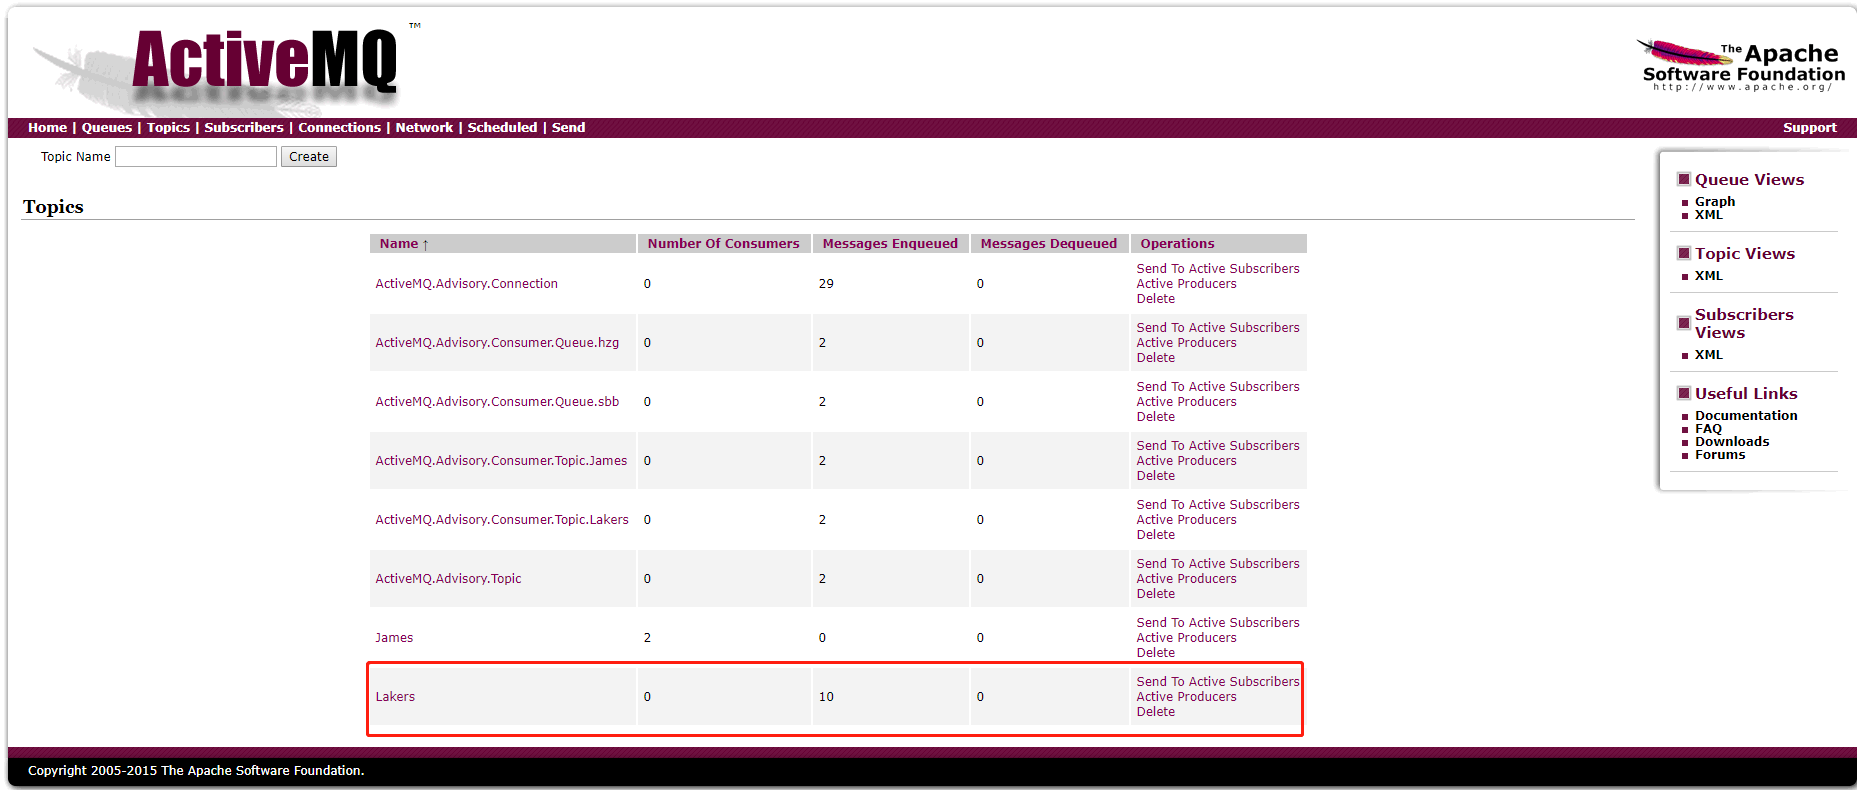
Task: Open the FAQ link
Action: tap(1708, 429)
